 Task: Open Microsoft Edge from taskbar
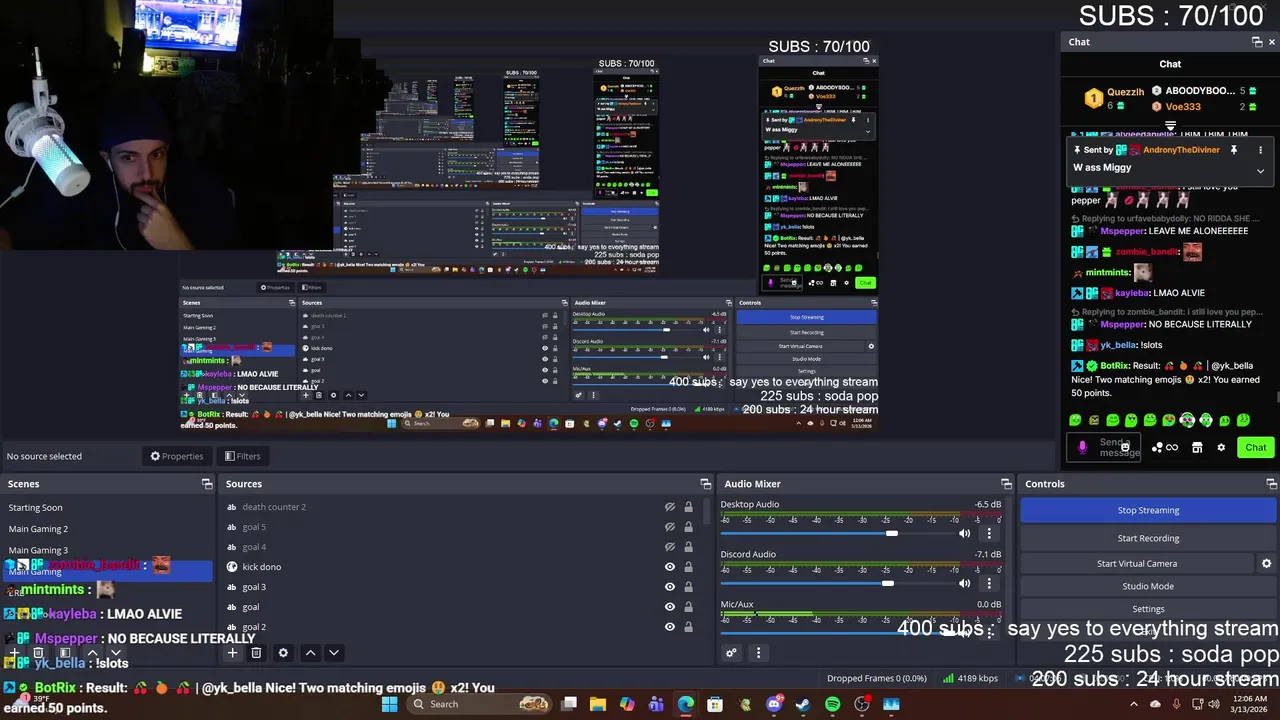[686, 705]
